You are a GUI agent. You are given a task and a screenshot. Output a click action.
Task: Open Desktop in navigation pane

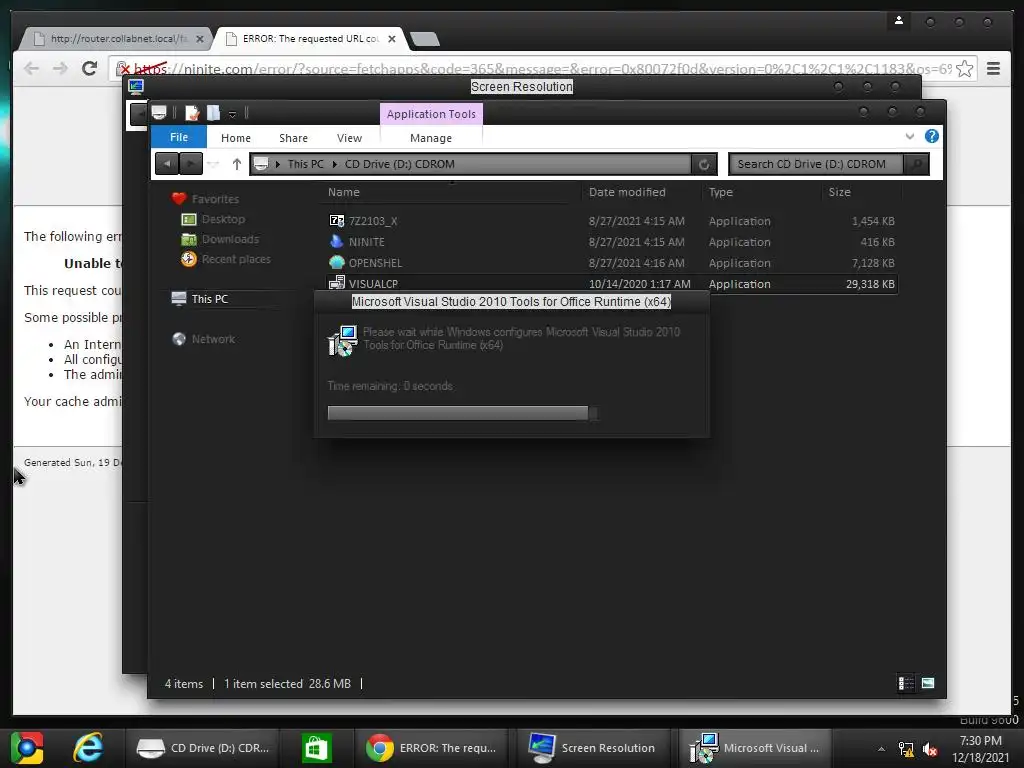[x=223, y=219]
